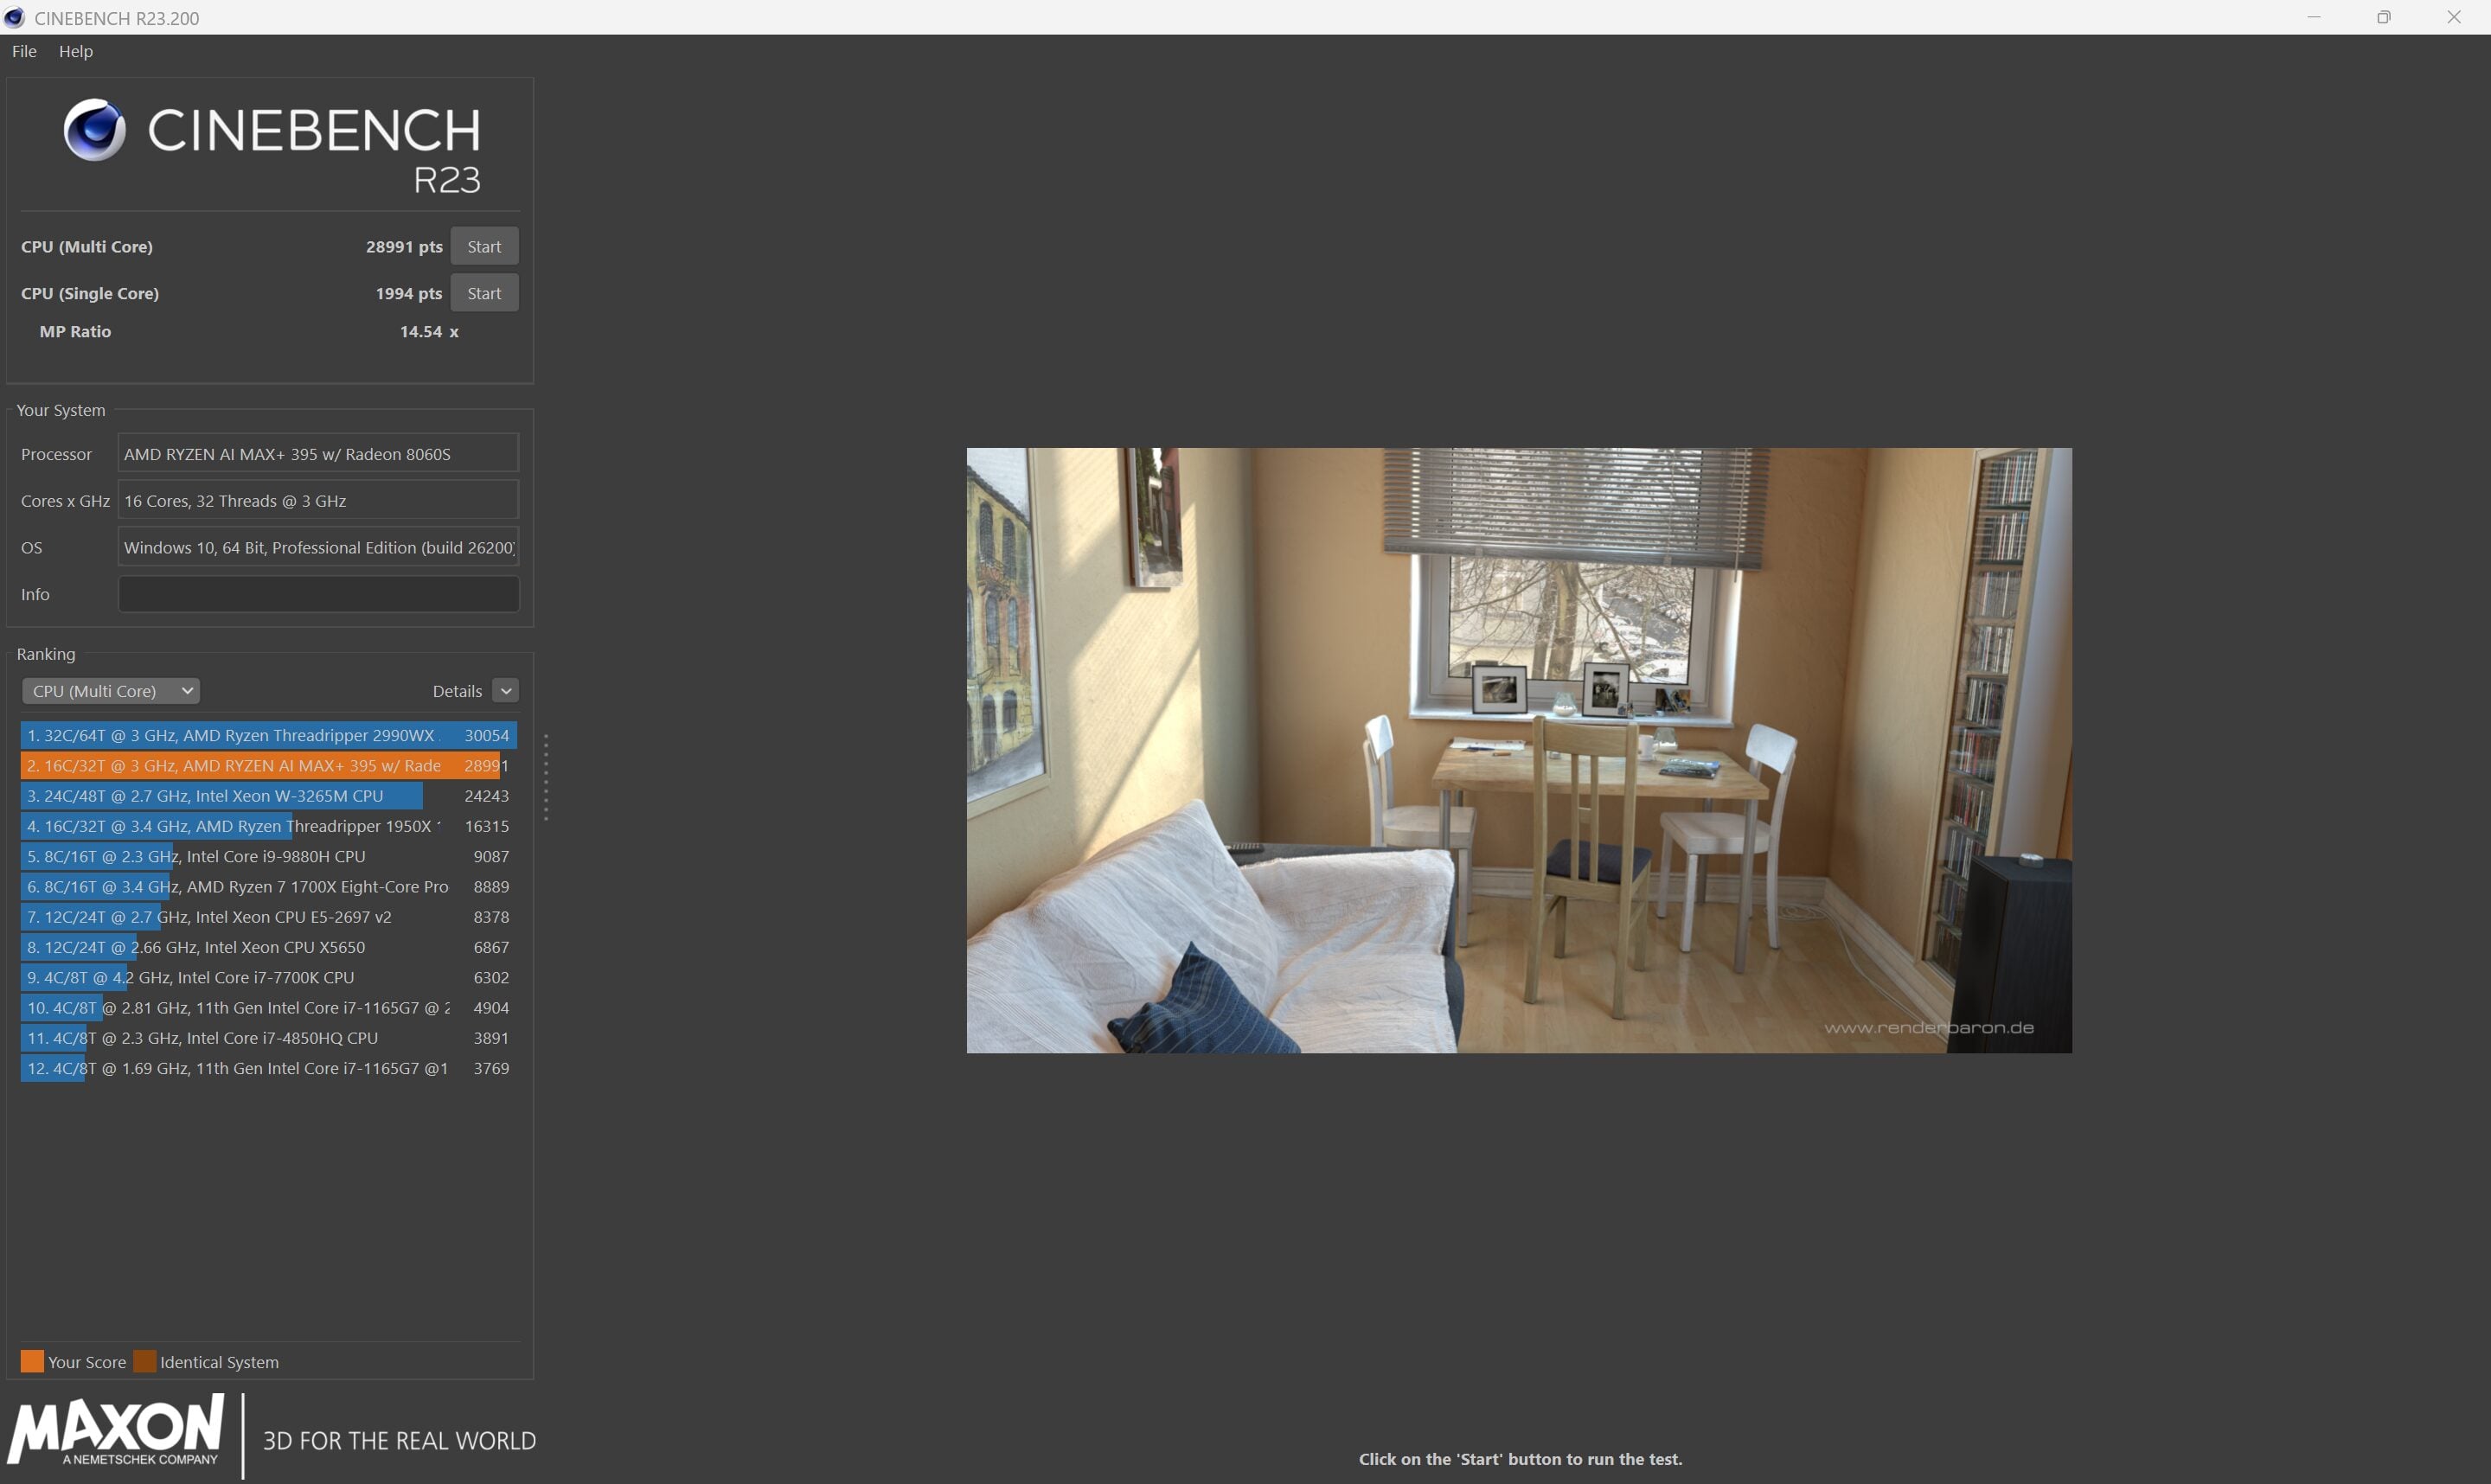Restore down the Cinebench window
2491x1484 pixels.
(x=2383, y=17)
